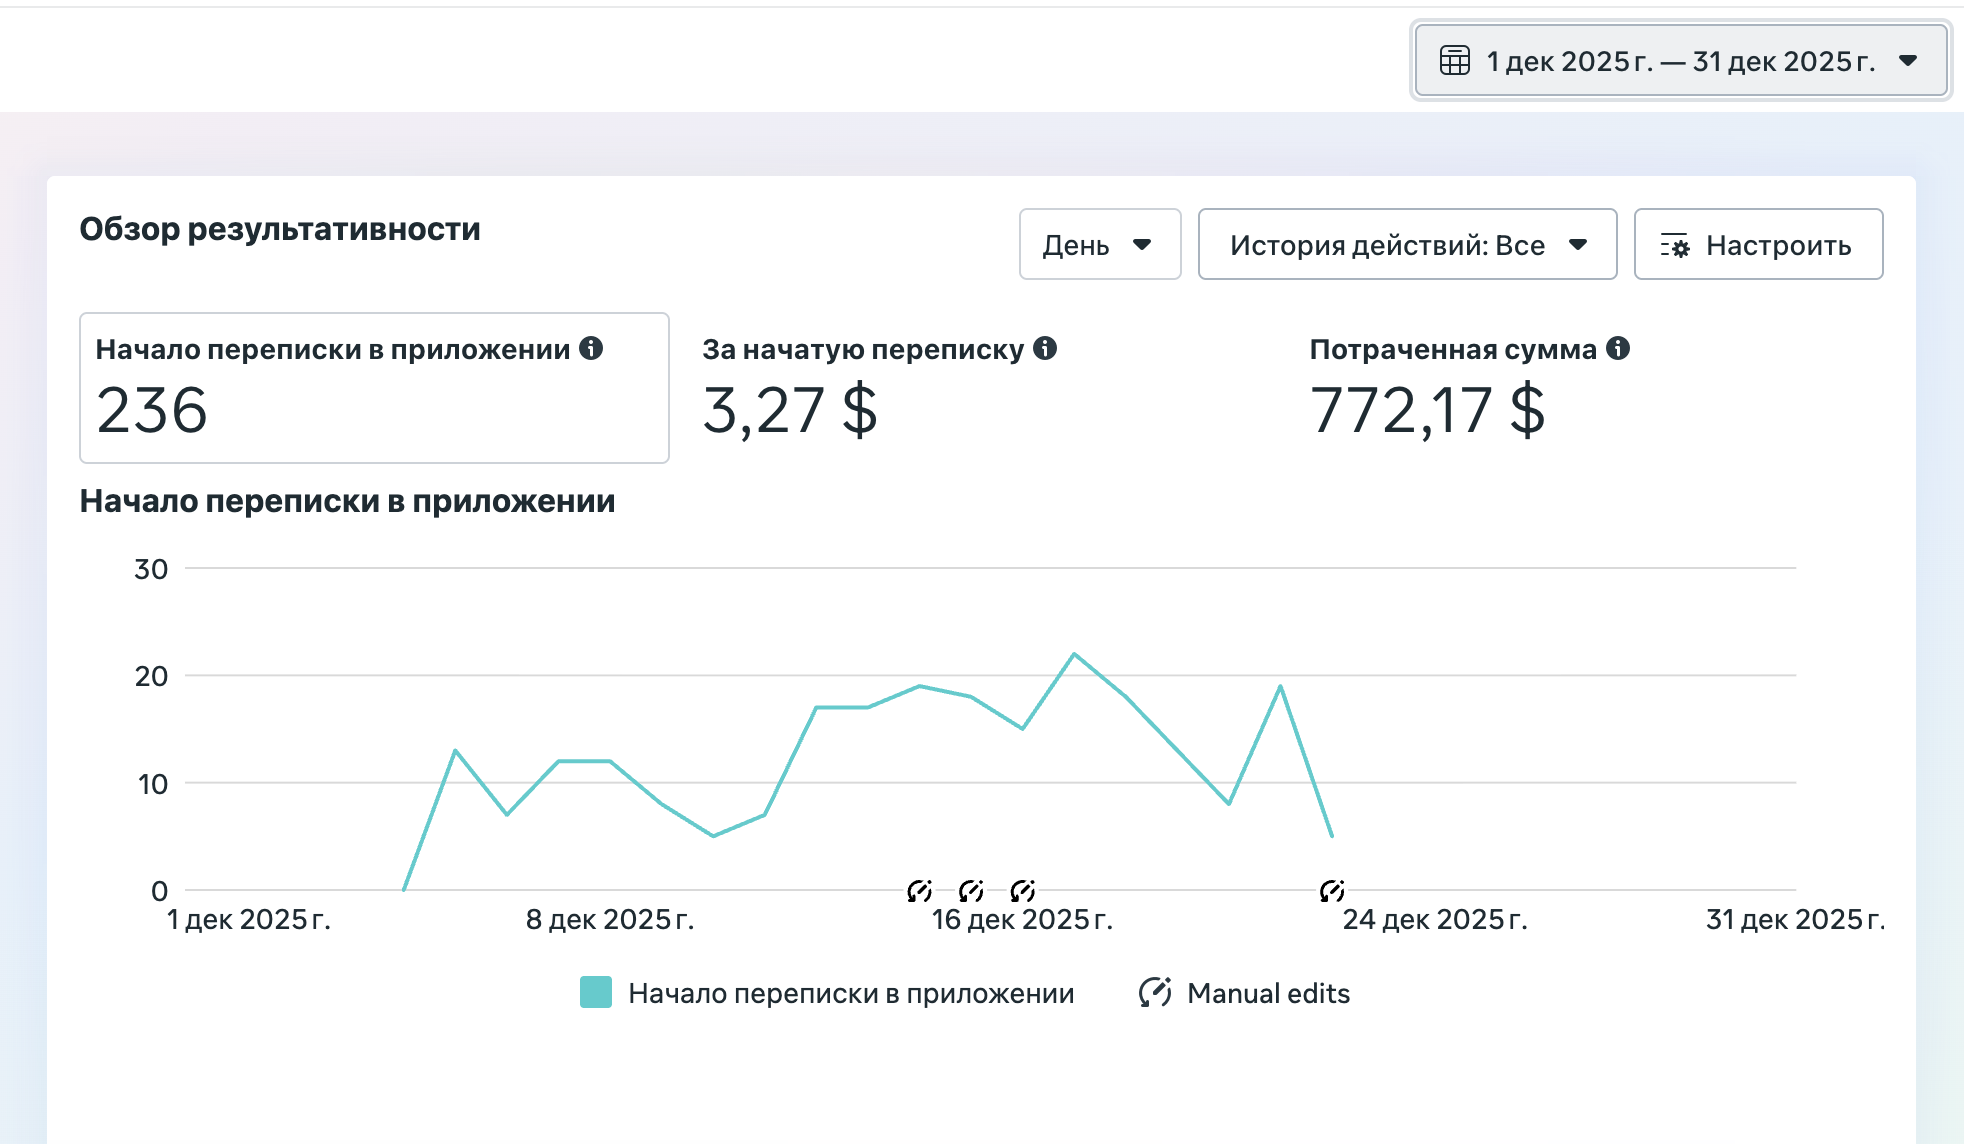
Task: Click the third manual edit marker near 16 дек
Action: point(1022,890)
